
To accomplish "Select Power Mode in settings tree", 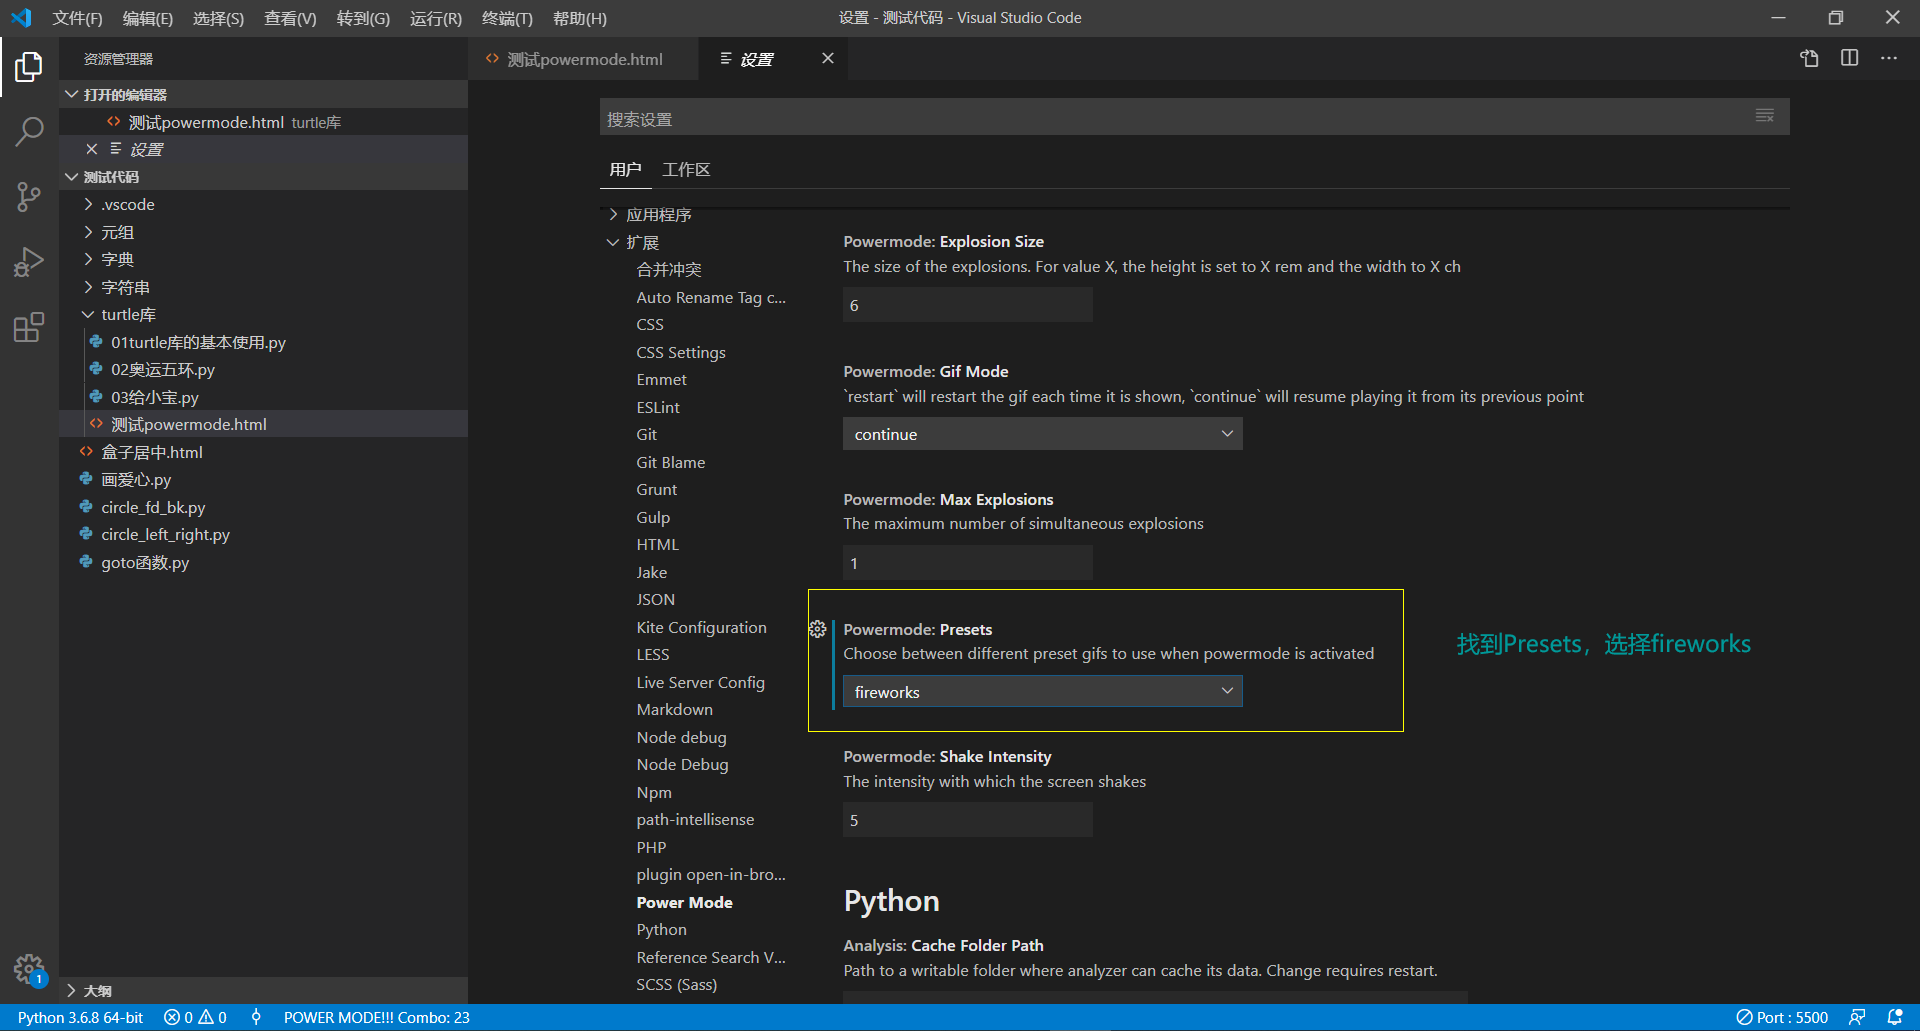I will click(684, 902).
